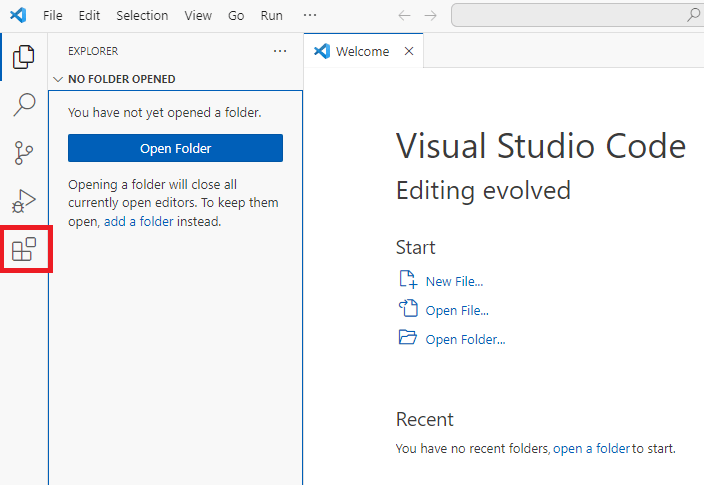Viewport: 704px width, 485px height.
Task: Go forward using the right arrow
Action: tap(431, 16)
